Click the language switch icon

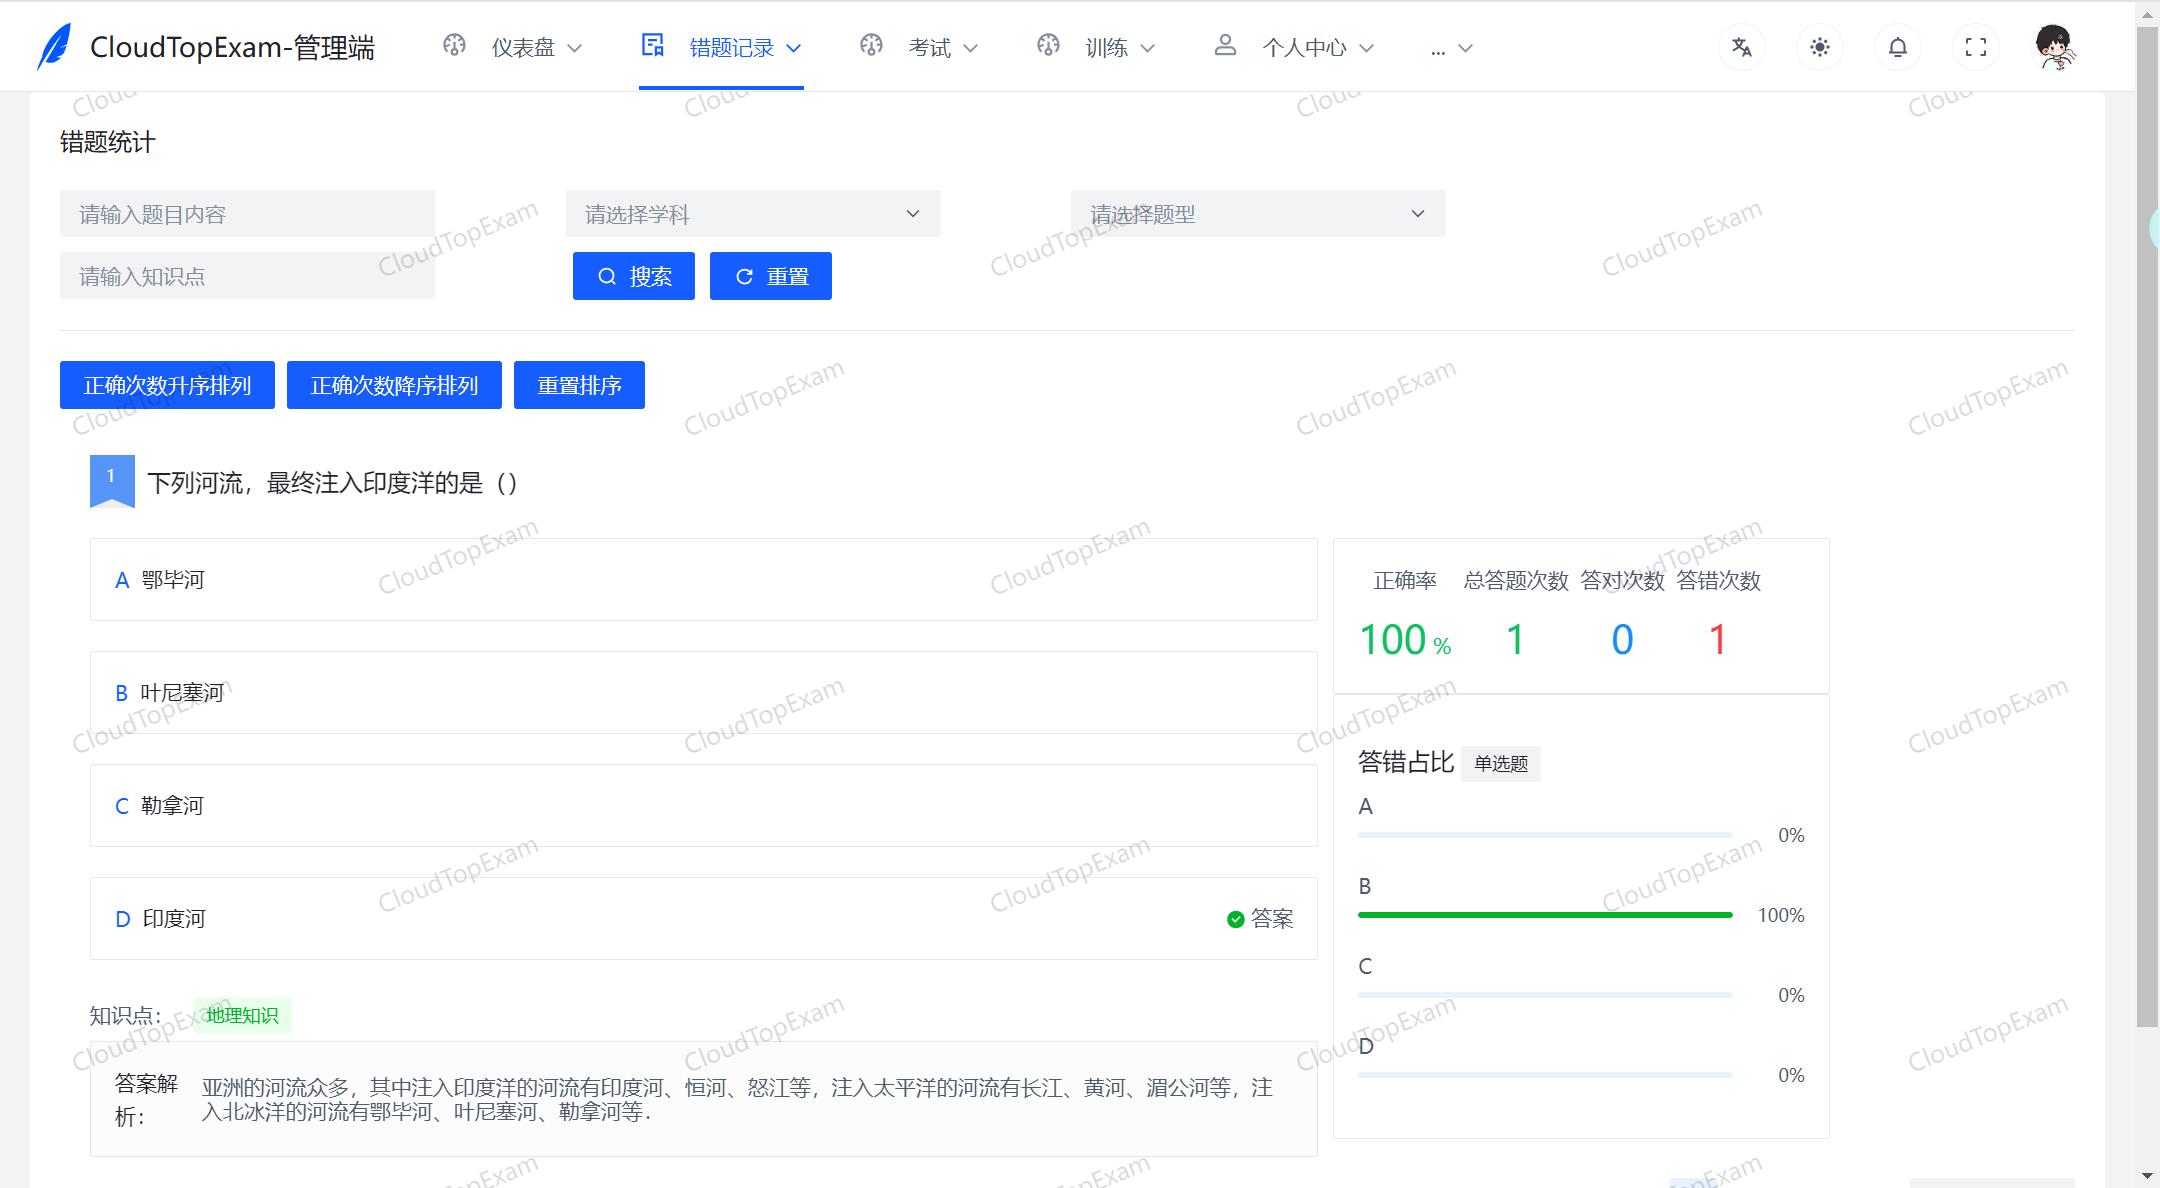tap(1741, 46)
